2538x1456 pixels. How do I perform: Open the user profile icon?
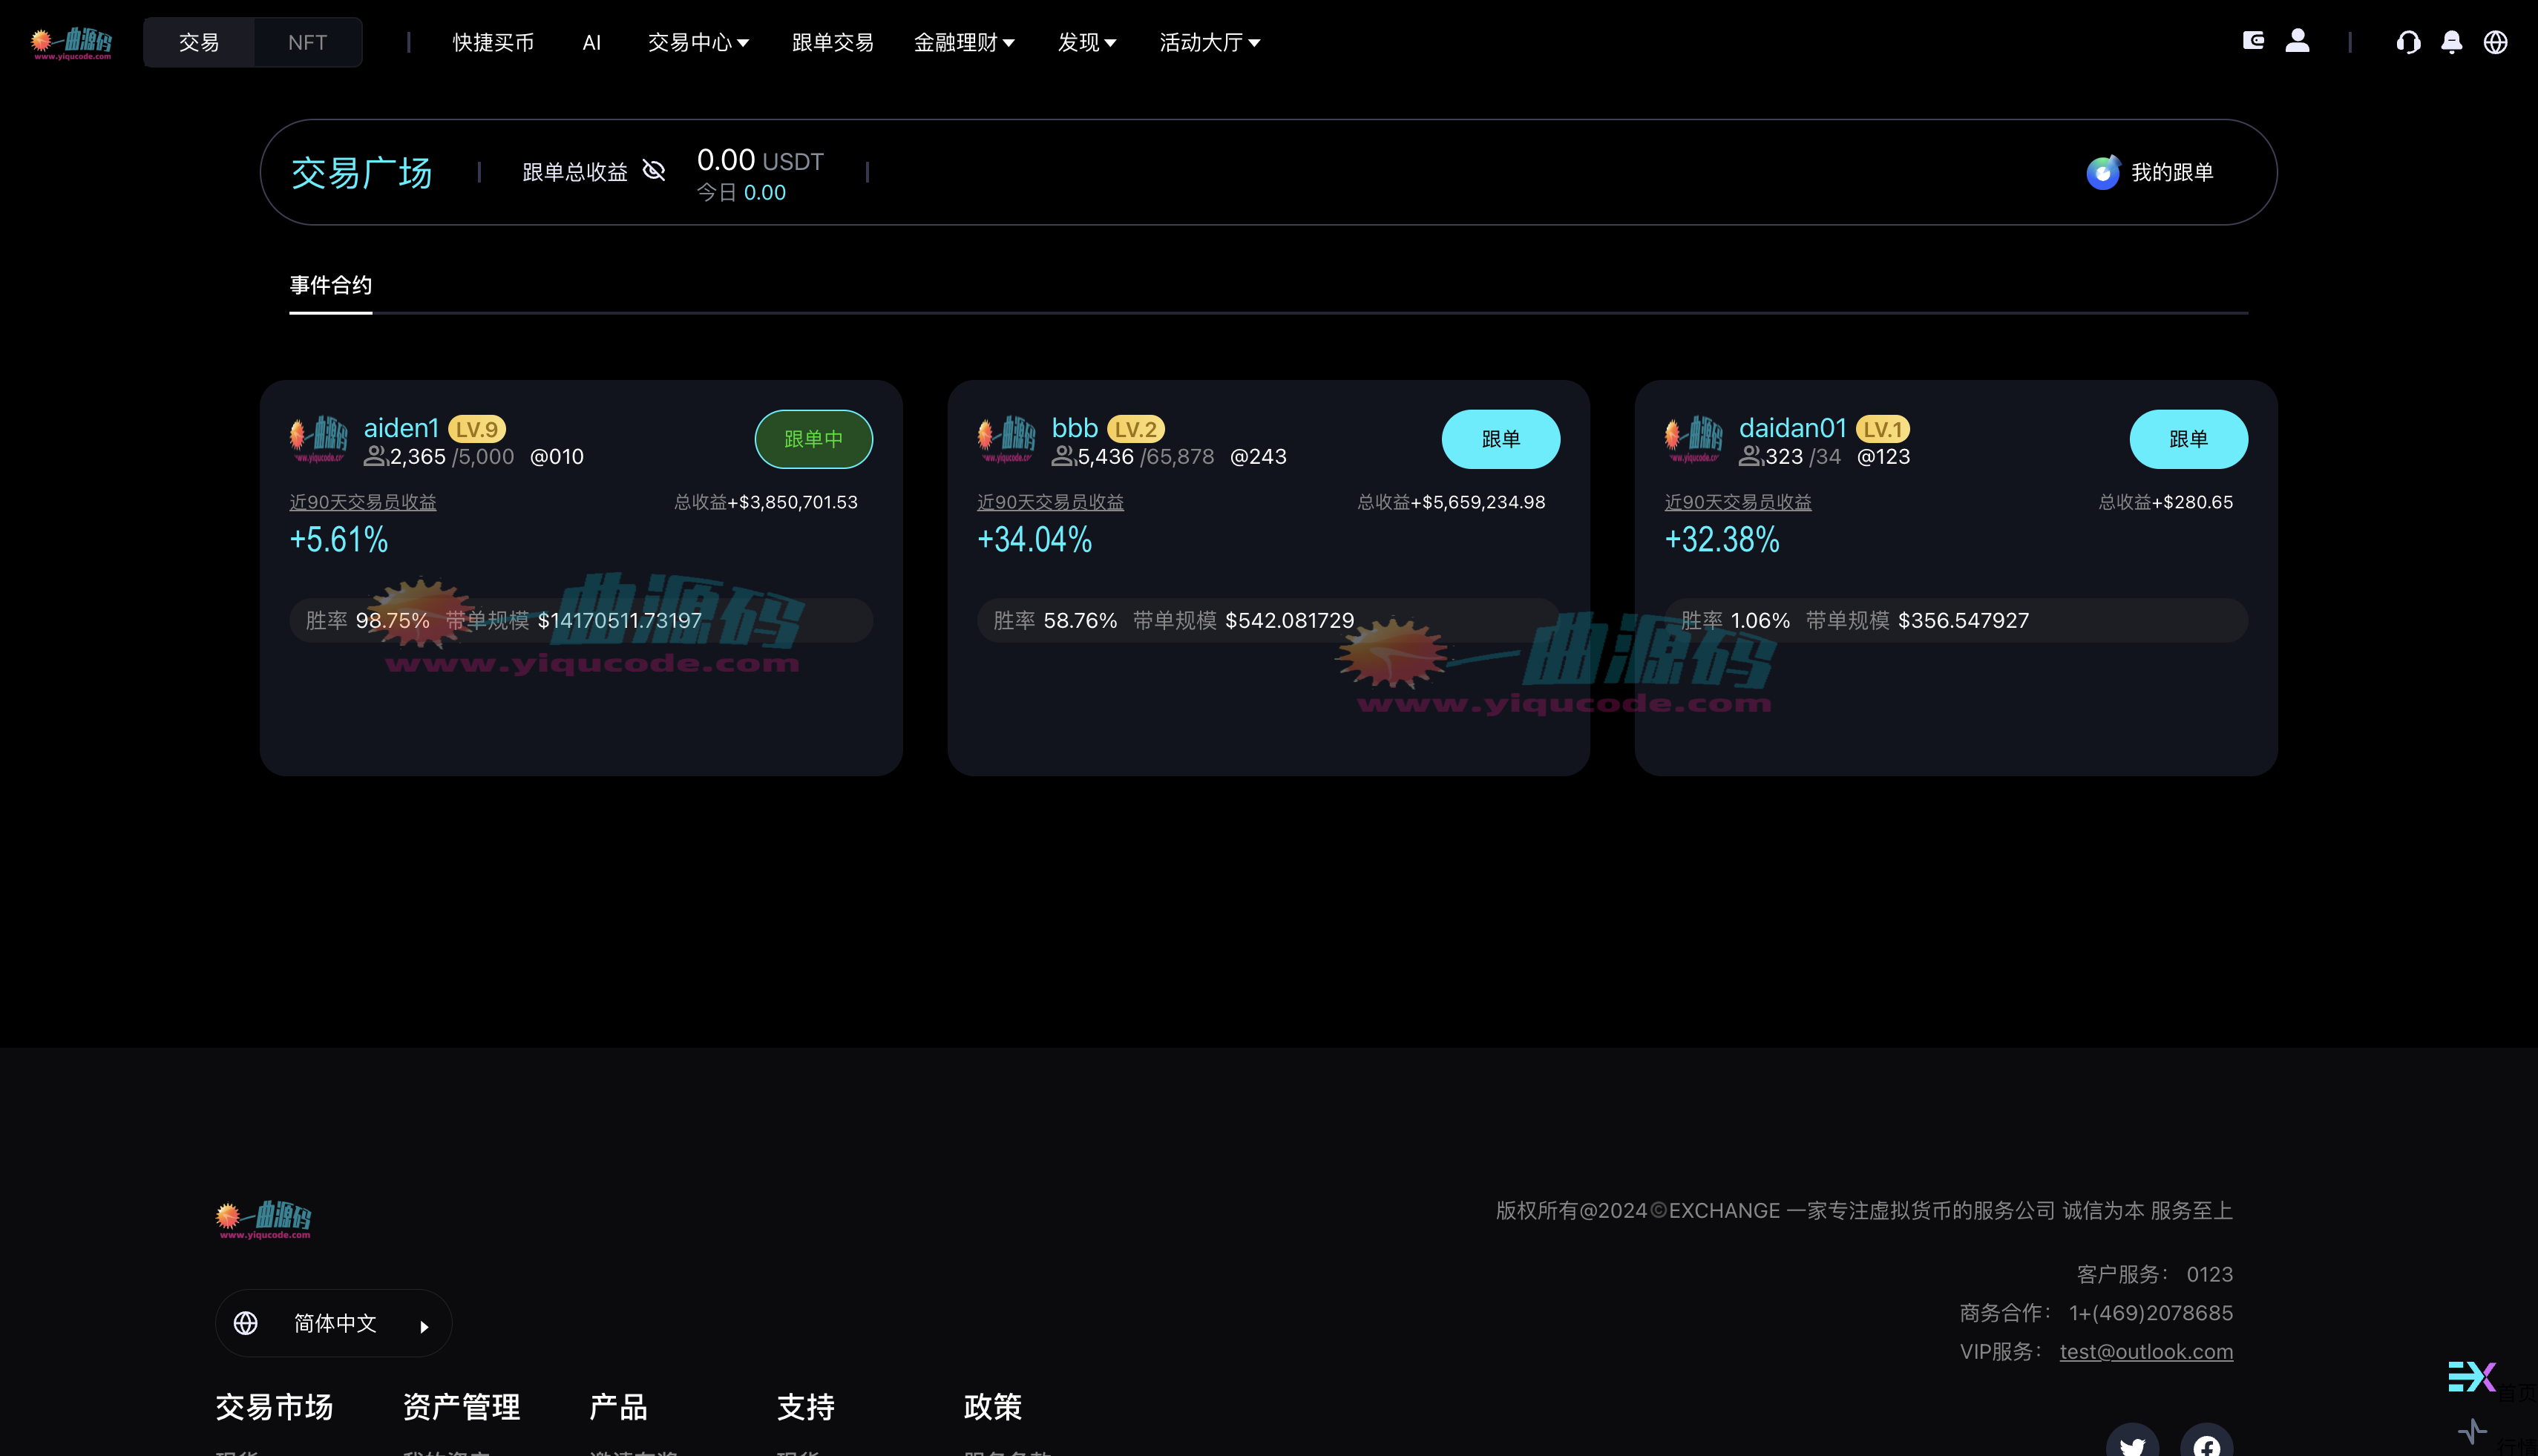pos(2297,41)
